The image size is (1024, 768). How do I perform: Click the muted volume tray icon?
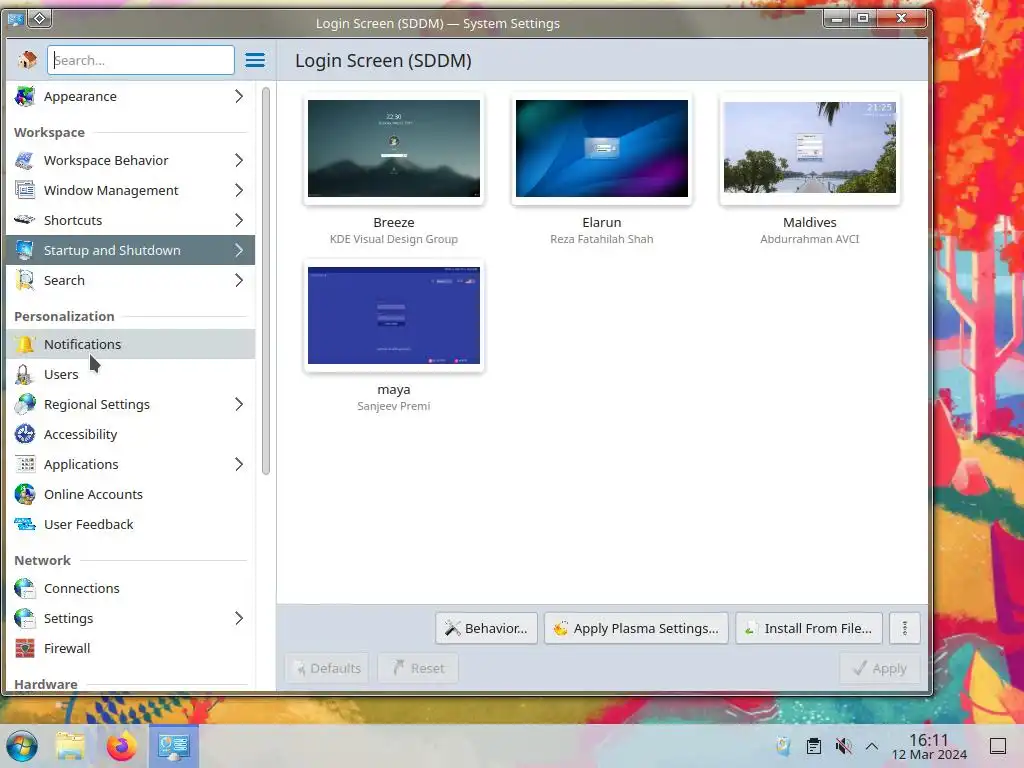click(x=843, y=746)
